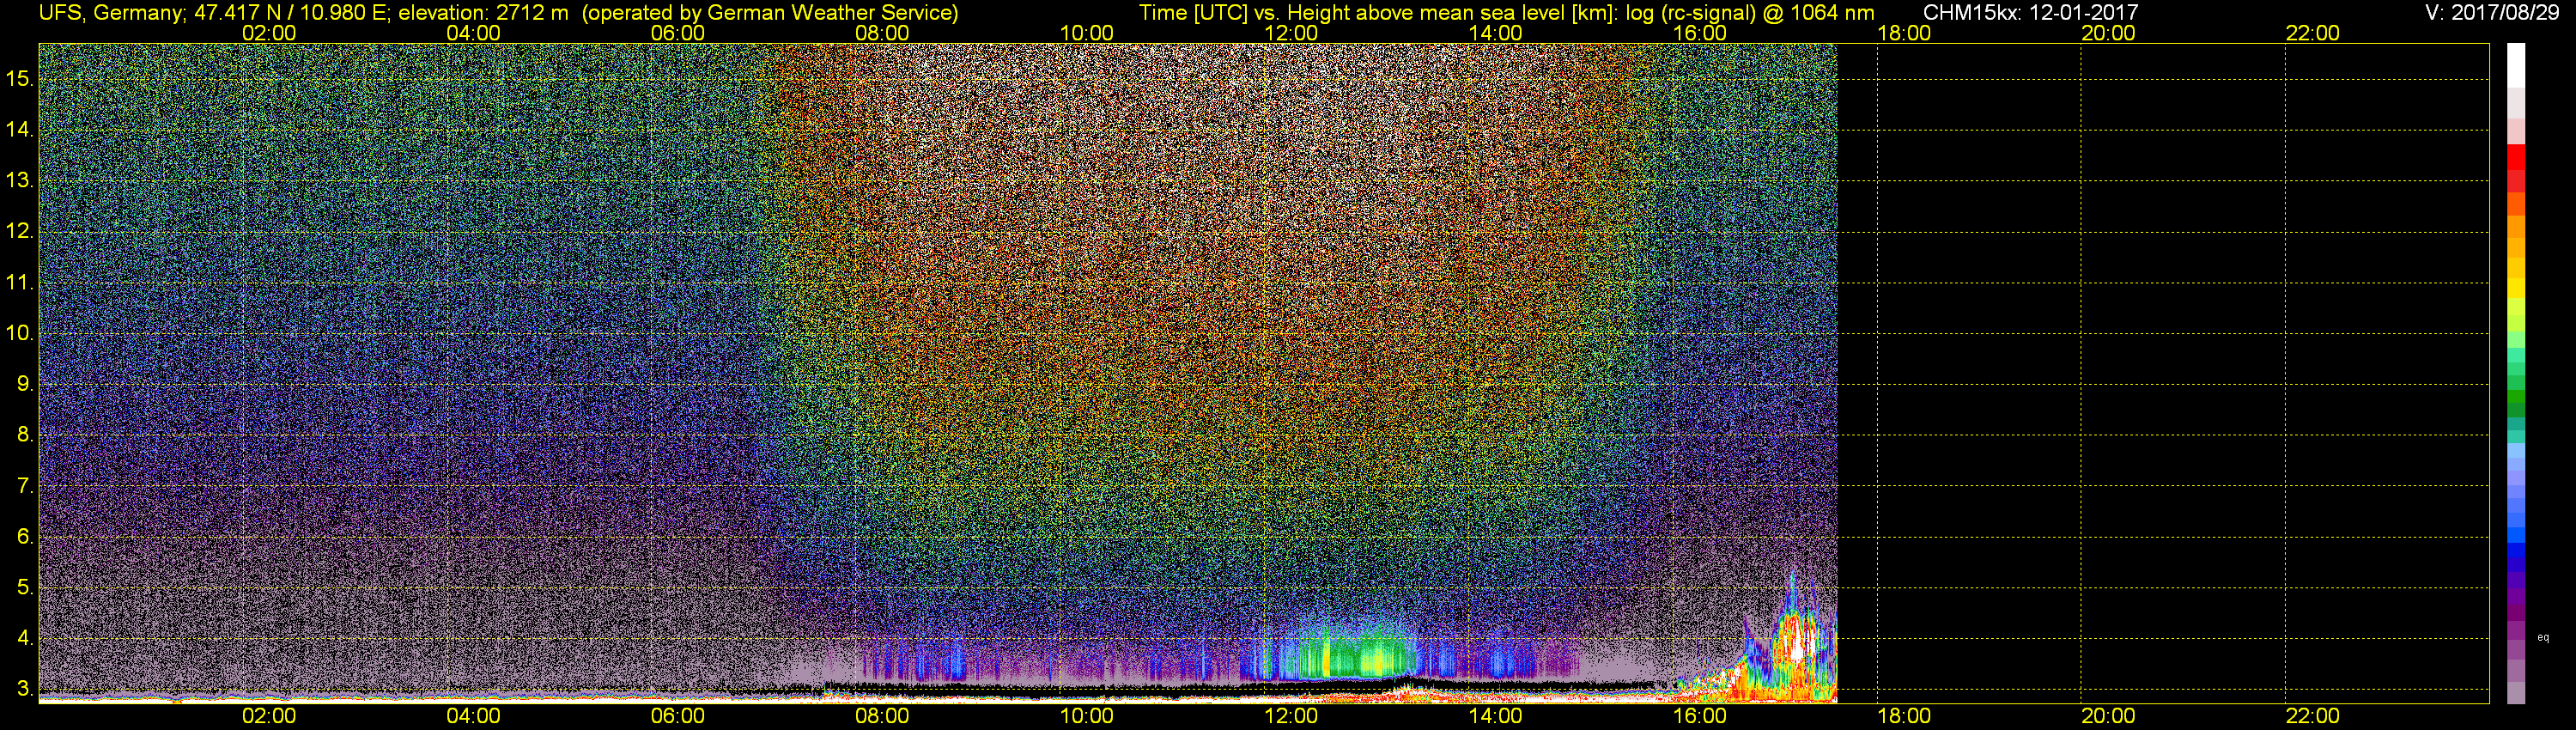Pick the yellow segment of the color scale

[2516, 288]
